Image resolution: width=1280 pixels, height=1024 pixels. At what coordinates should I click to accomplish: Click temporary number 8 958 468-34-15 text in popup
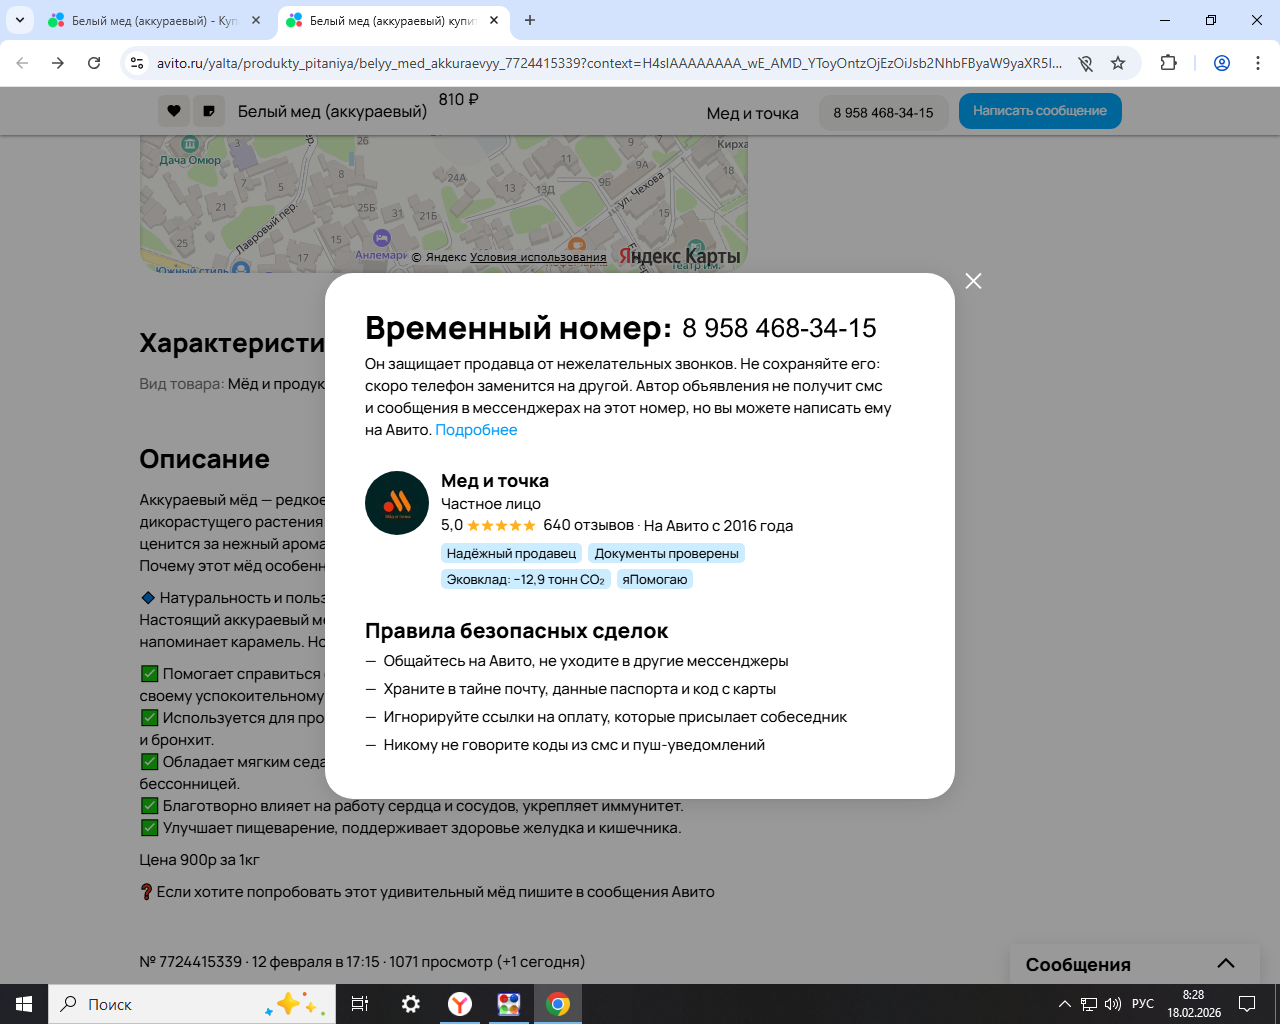(x=779, y=328)
